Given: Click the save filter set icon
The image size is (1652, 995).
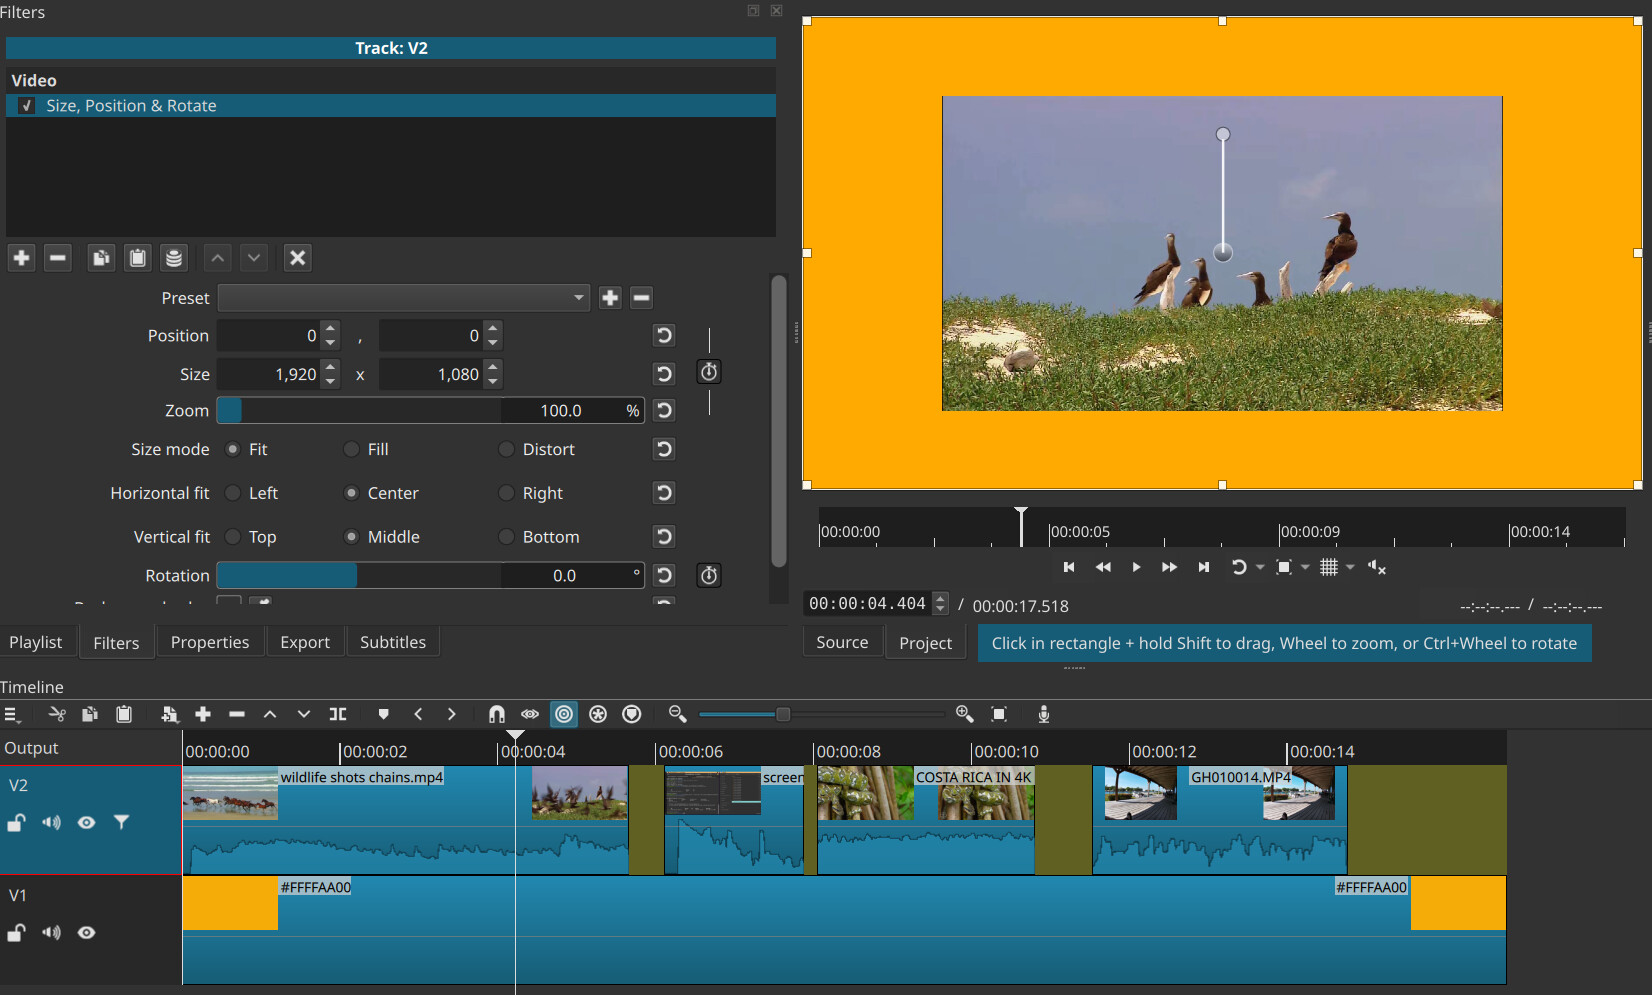Looking at the screenshot, I should coord(174,258).
